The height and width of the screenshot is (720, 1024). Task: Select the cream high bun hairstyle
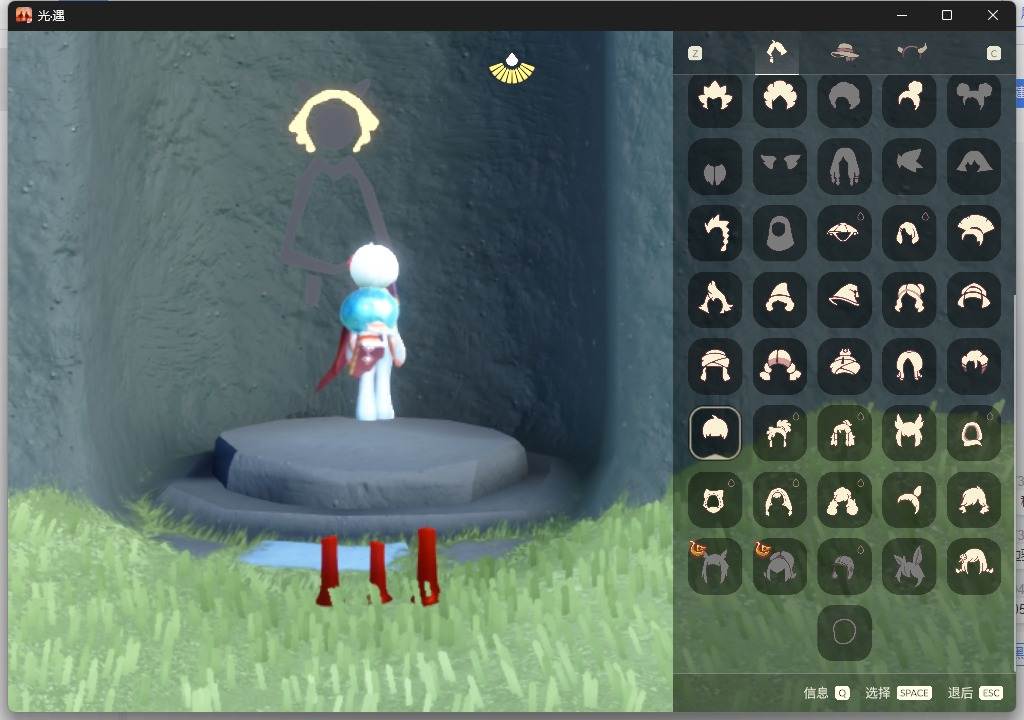(909, 99)
